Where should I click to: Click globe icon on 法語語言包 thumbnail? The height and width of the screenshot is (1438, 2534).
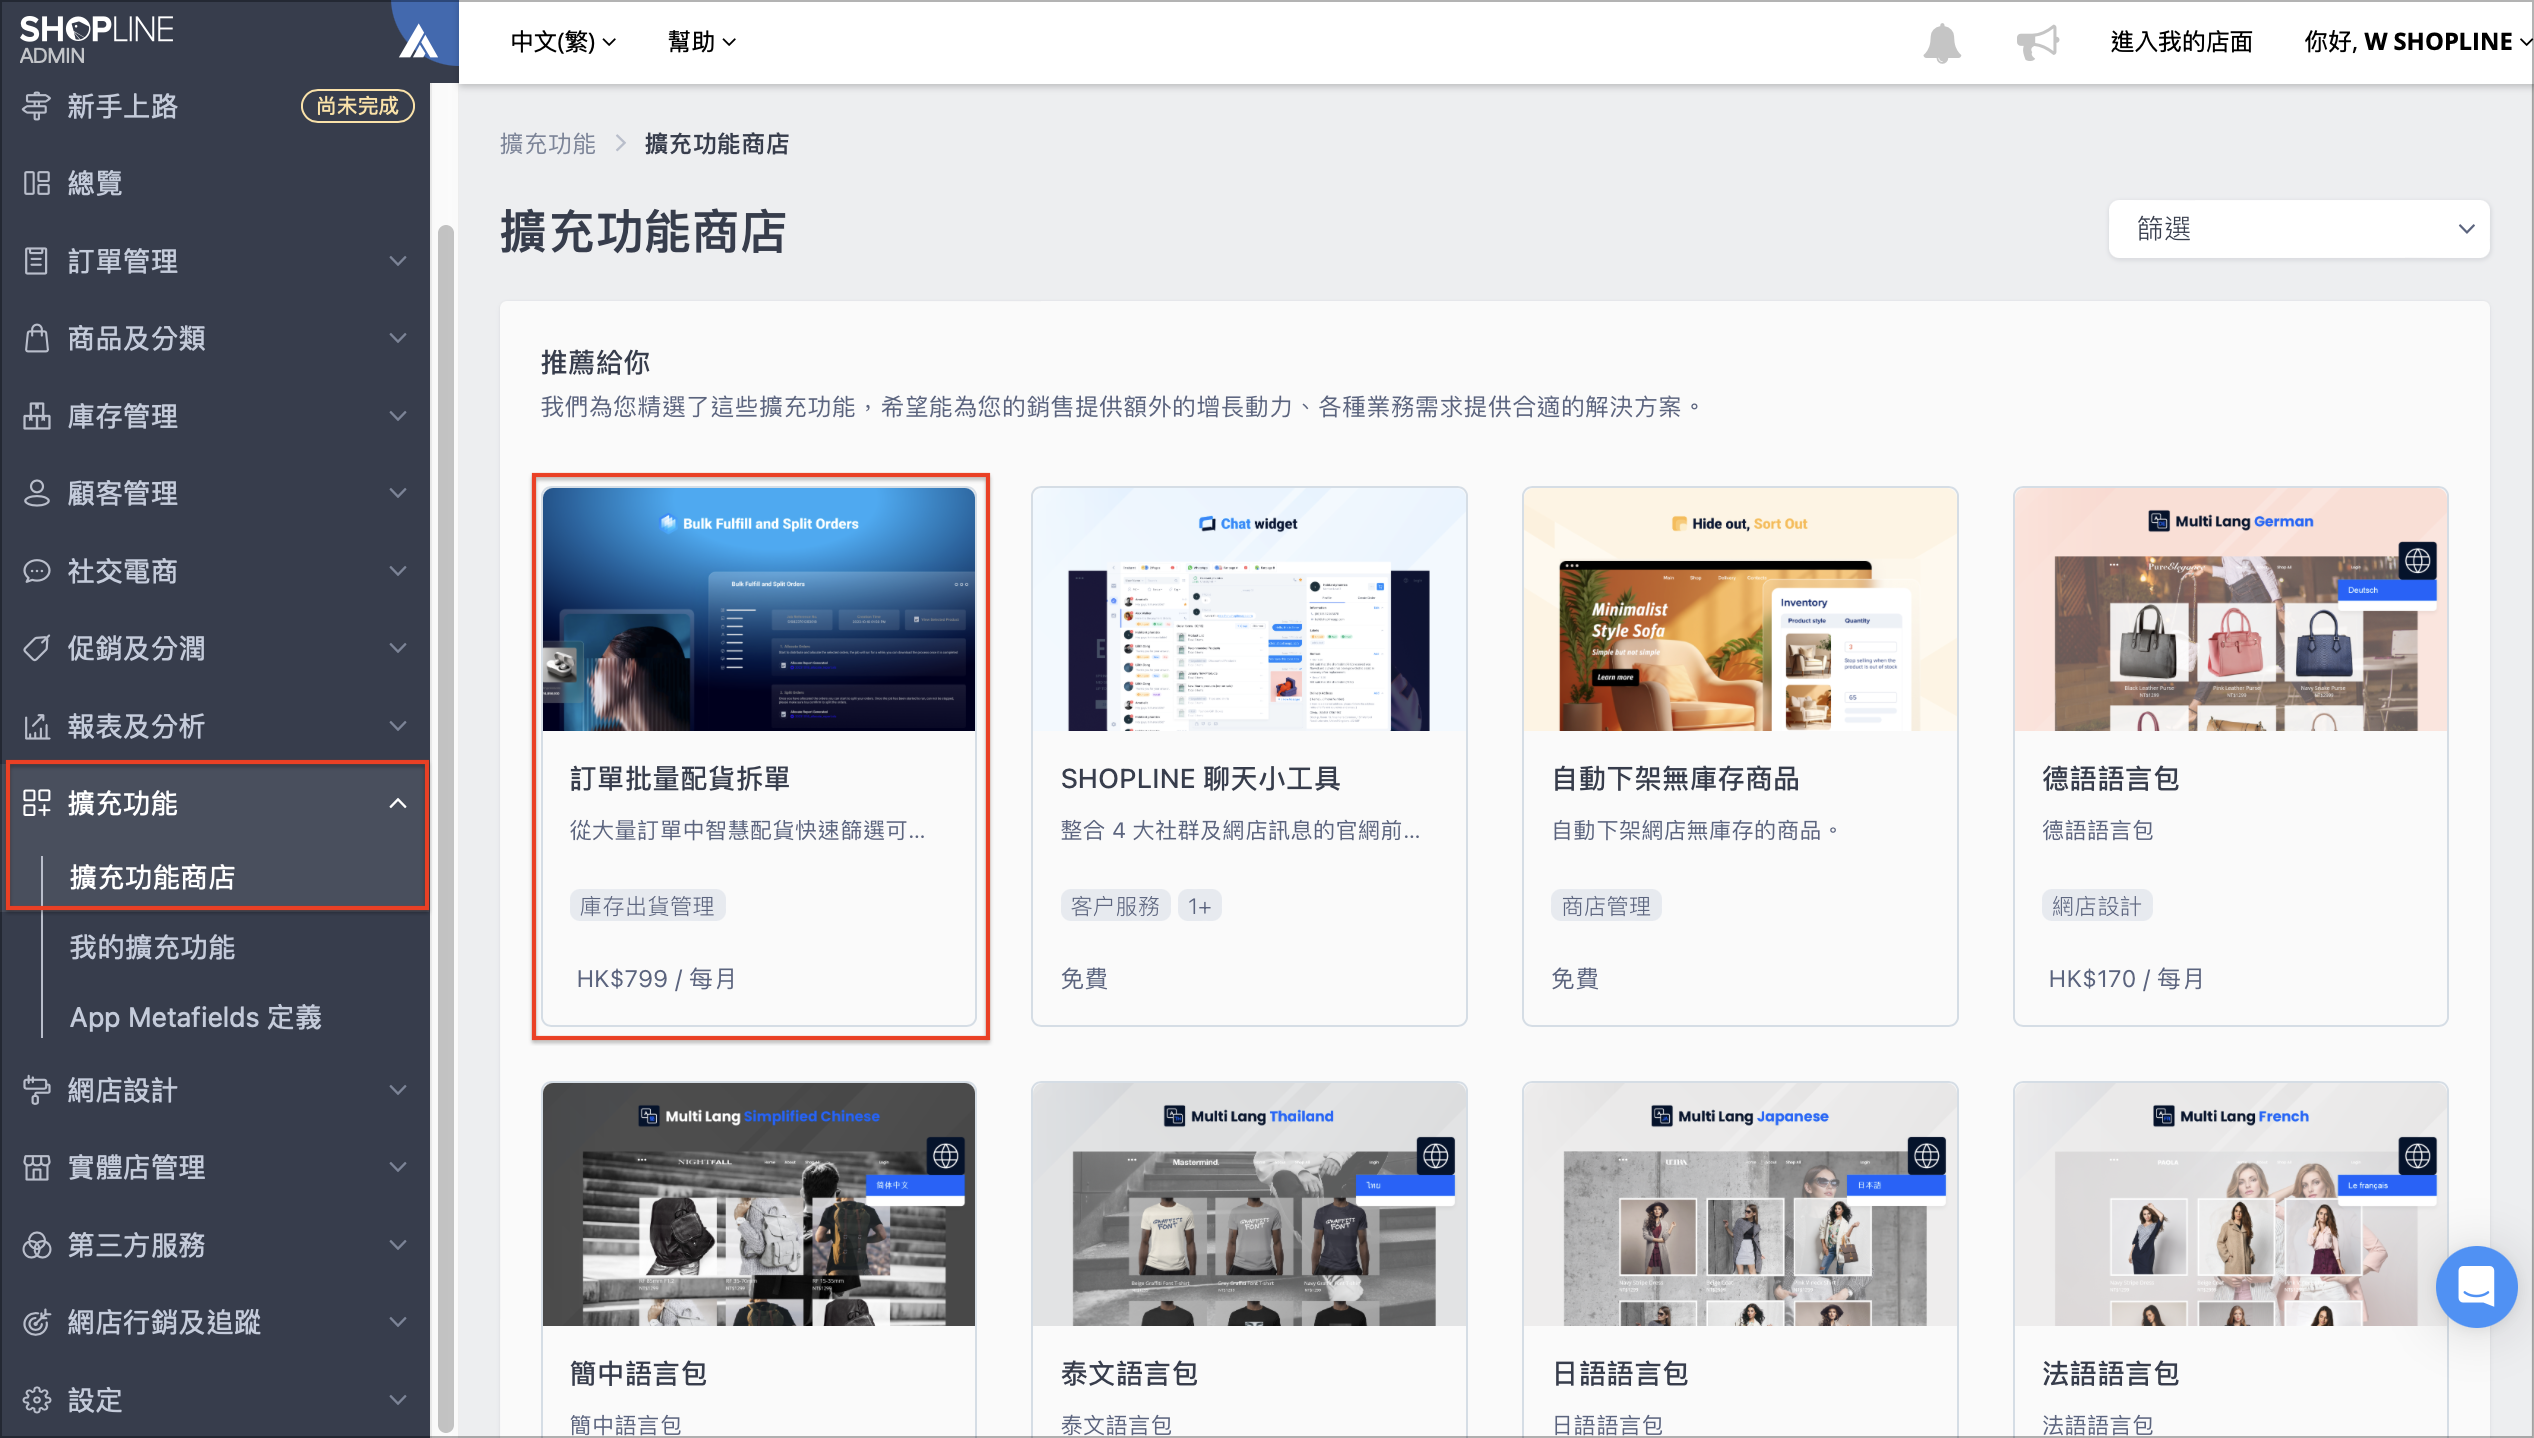(x=2417, y=1156)
